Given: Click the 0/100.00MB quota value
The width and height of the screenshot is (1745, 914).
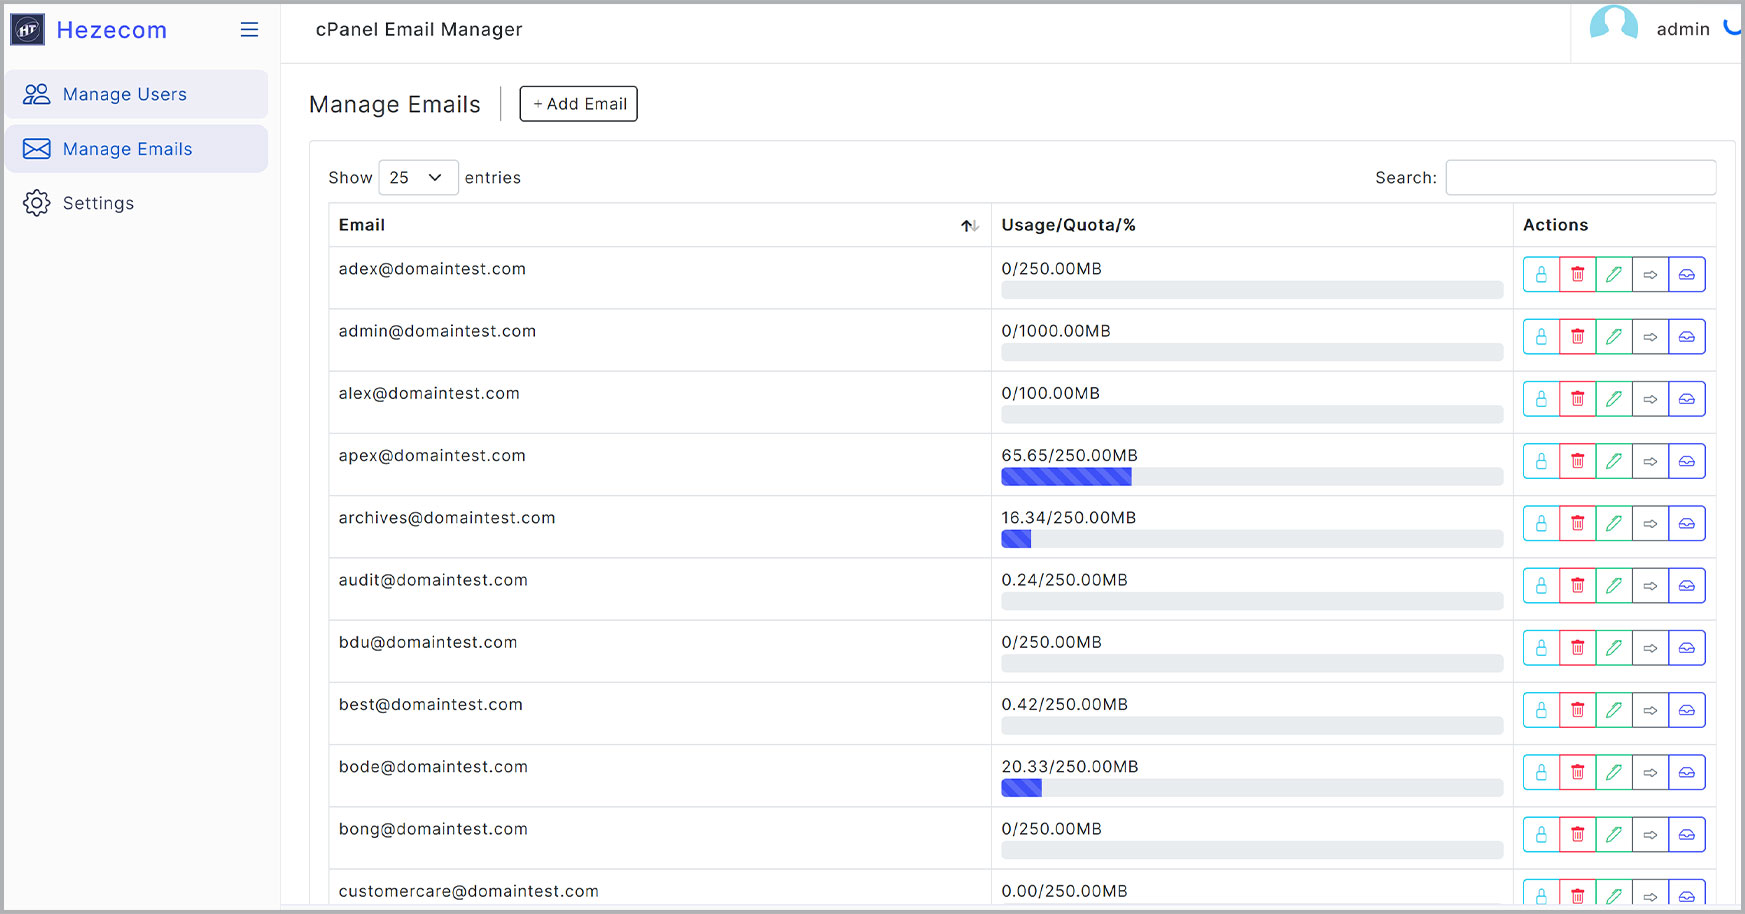Looking at the screenshot, I should point(1050,394).
